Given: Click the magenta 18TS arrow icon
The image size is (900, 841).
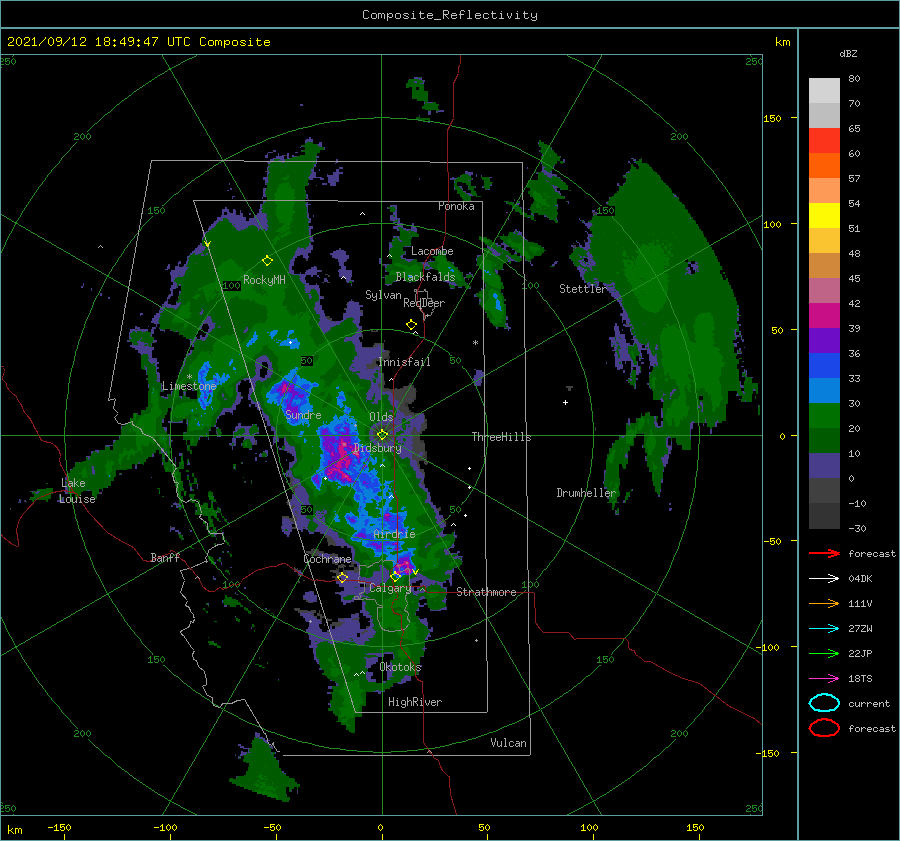Looking at the screenshot, I should click(x=824, y=679).
